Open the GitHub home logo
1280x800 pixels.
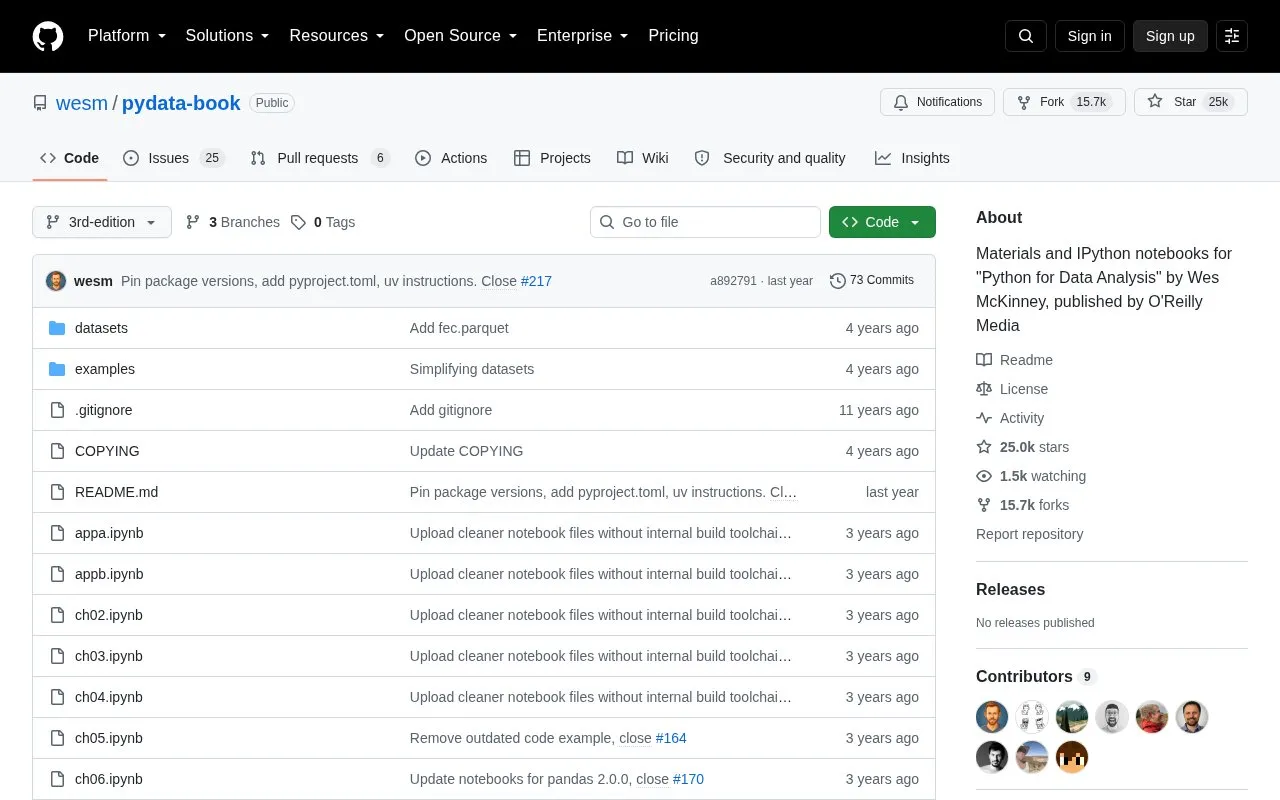click(x=48, y=36)
